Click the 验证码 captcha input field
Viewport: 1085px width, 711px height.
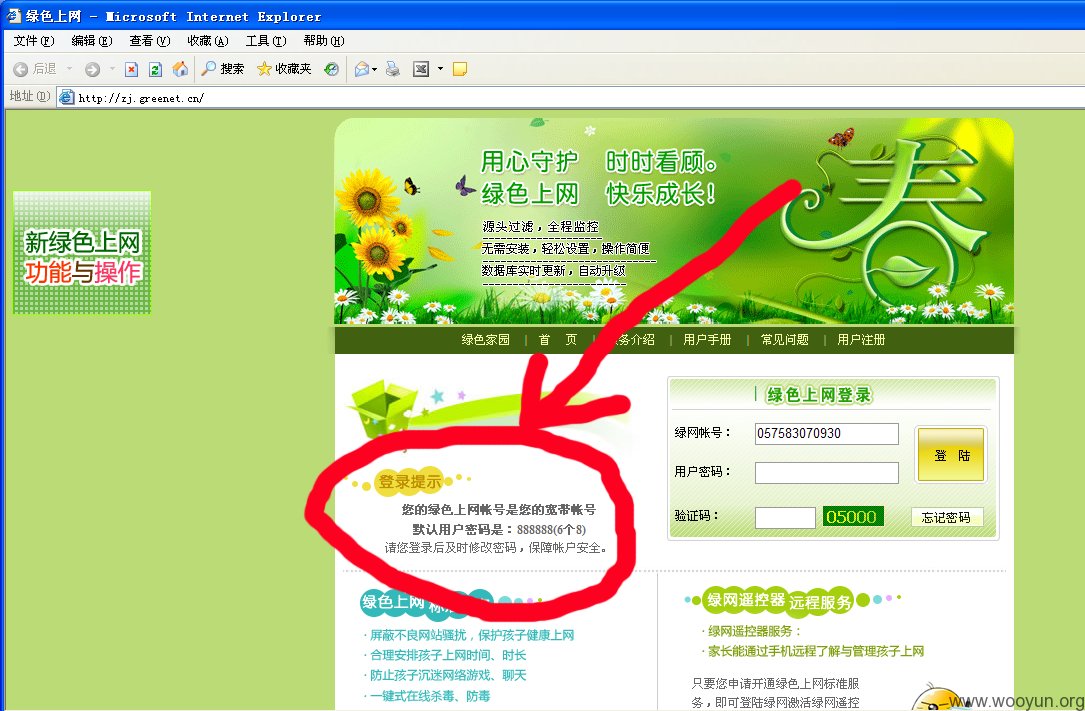785,517
